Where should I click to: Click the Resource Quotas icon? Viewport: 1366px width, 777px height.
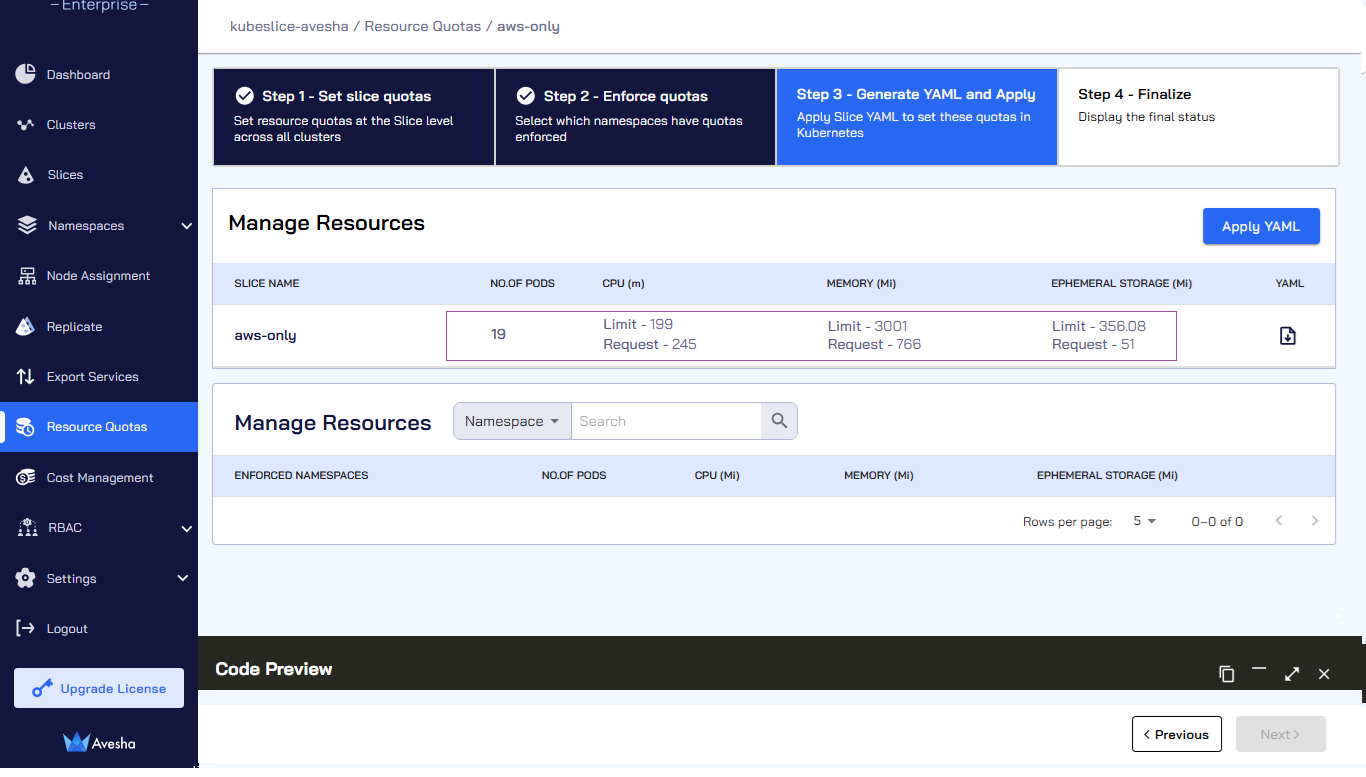[27, 427]
